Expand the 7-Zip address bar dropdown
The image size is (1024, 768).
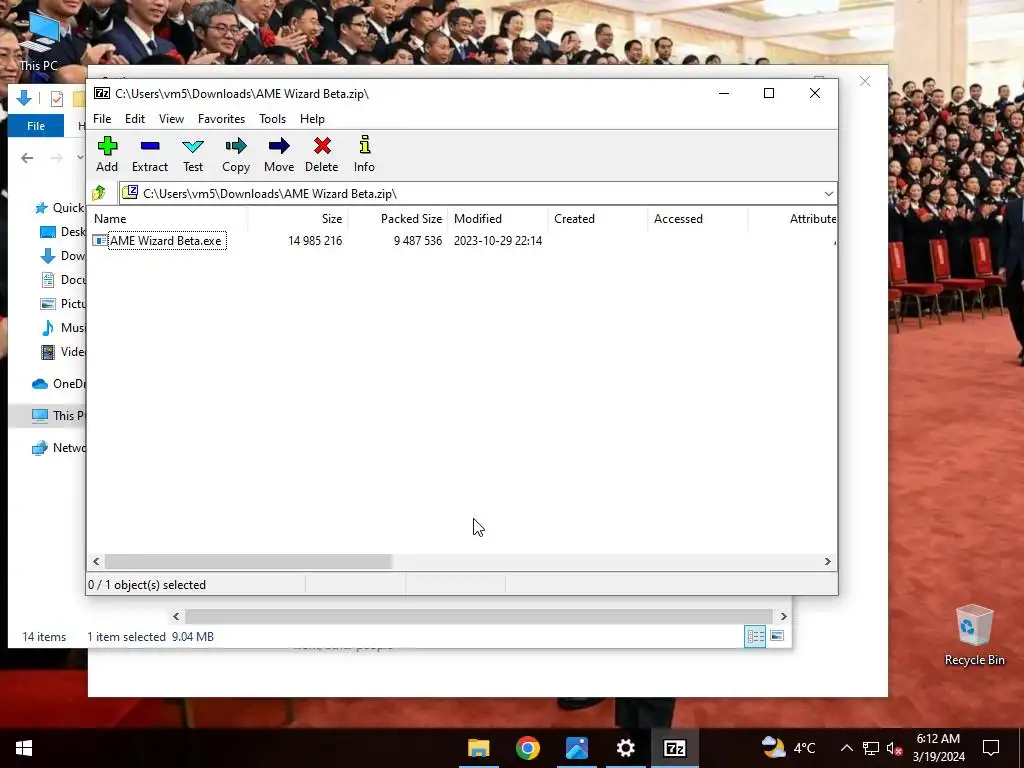[828, 193]
